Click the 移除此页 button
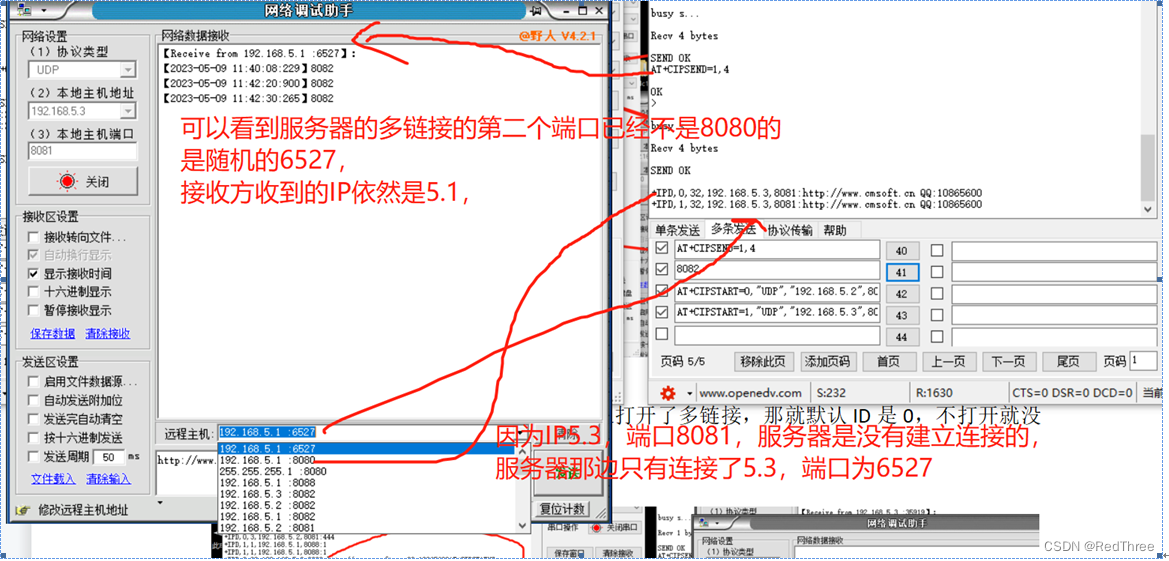Image resolution: width=1169 pixels, height=561 pixels. click(x=764, y=362)
